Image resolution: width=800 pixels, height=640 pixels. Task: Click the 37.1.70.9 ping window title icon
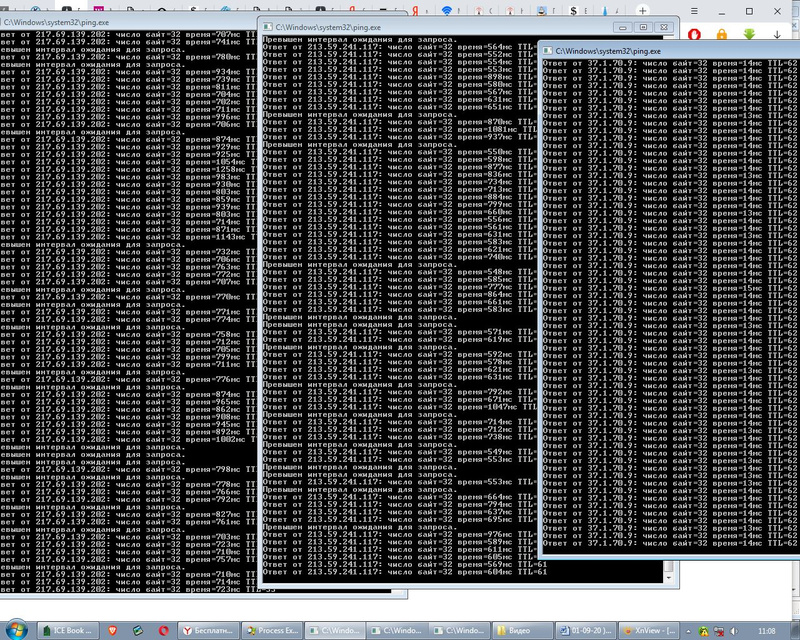click(x=547, y=51)
